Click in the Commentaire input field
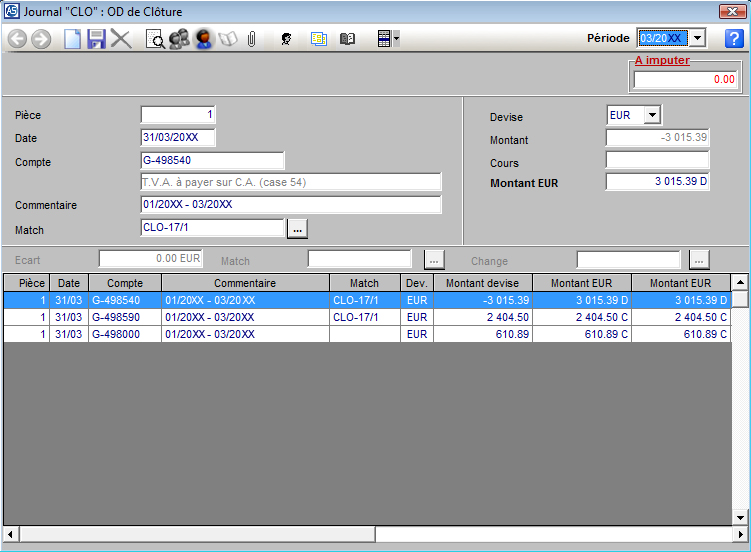Image resolution: width=751 pixels, height=552 pixels. [290, 205]
